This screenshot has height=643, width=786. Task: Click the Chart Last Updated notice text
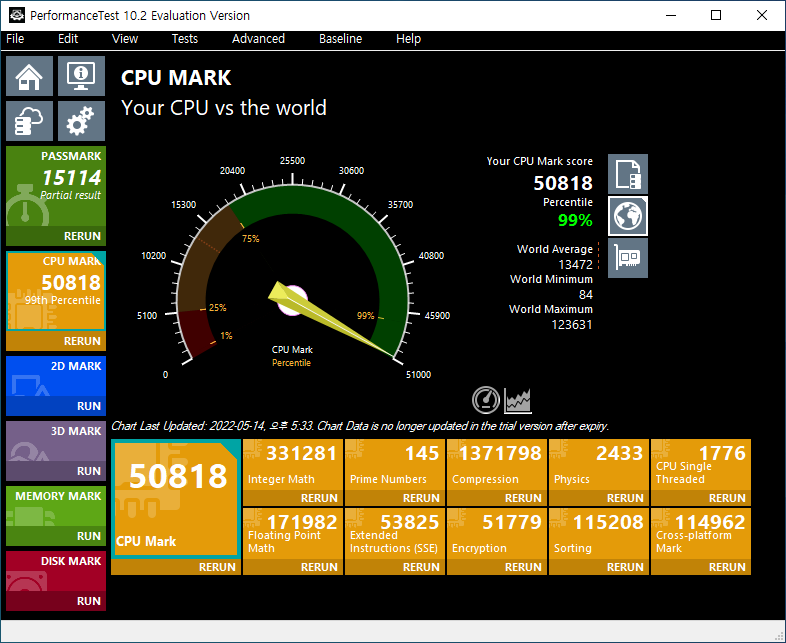click(360, 426)
